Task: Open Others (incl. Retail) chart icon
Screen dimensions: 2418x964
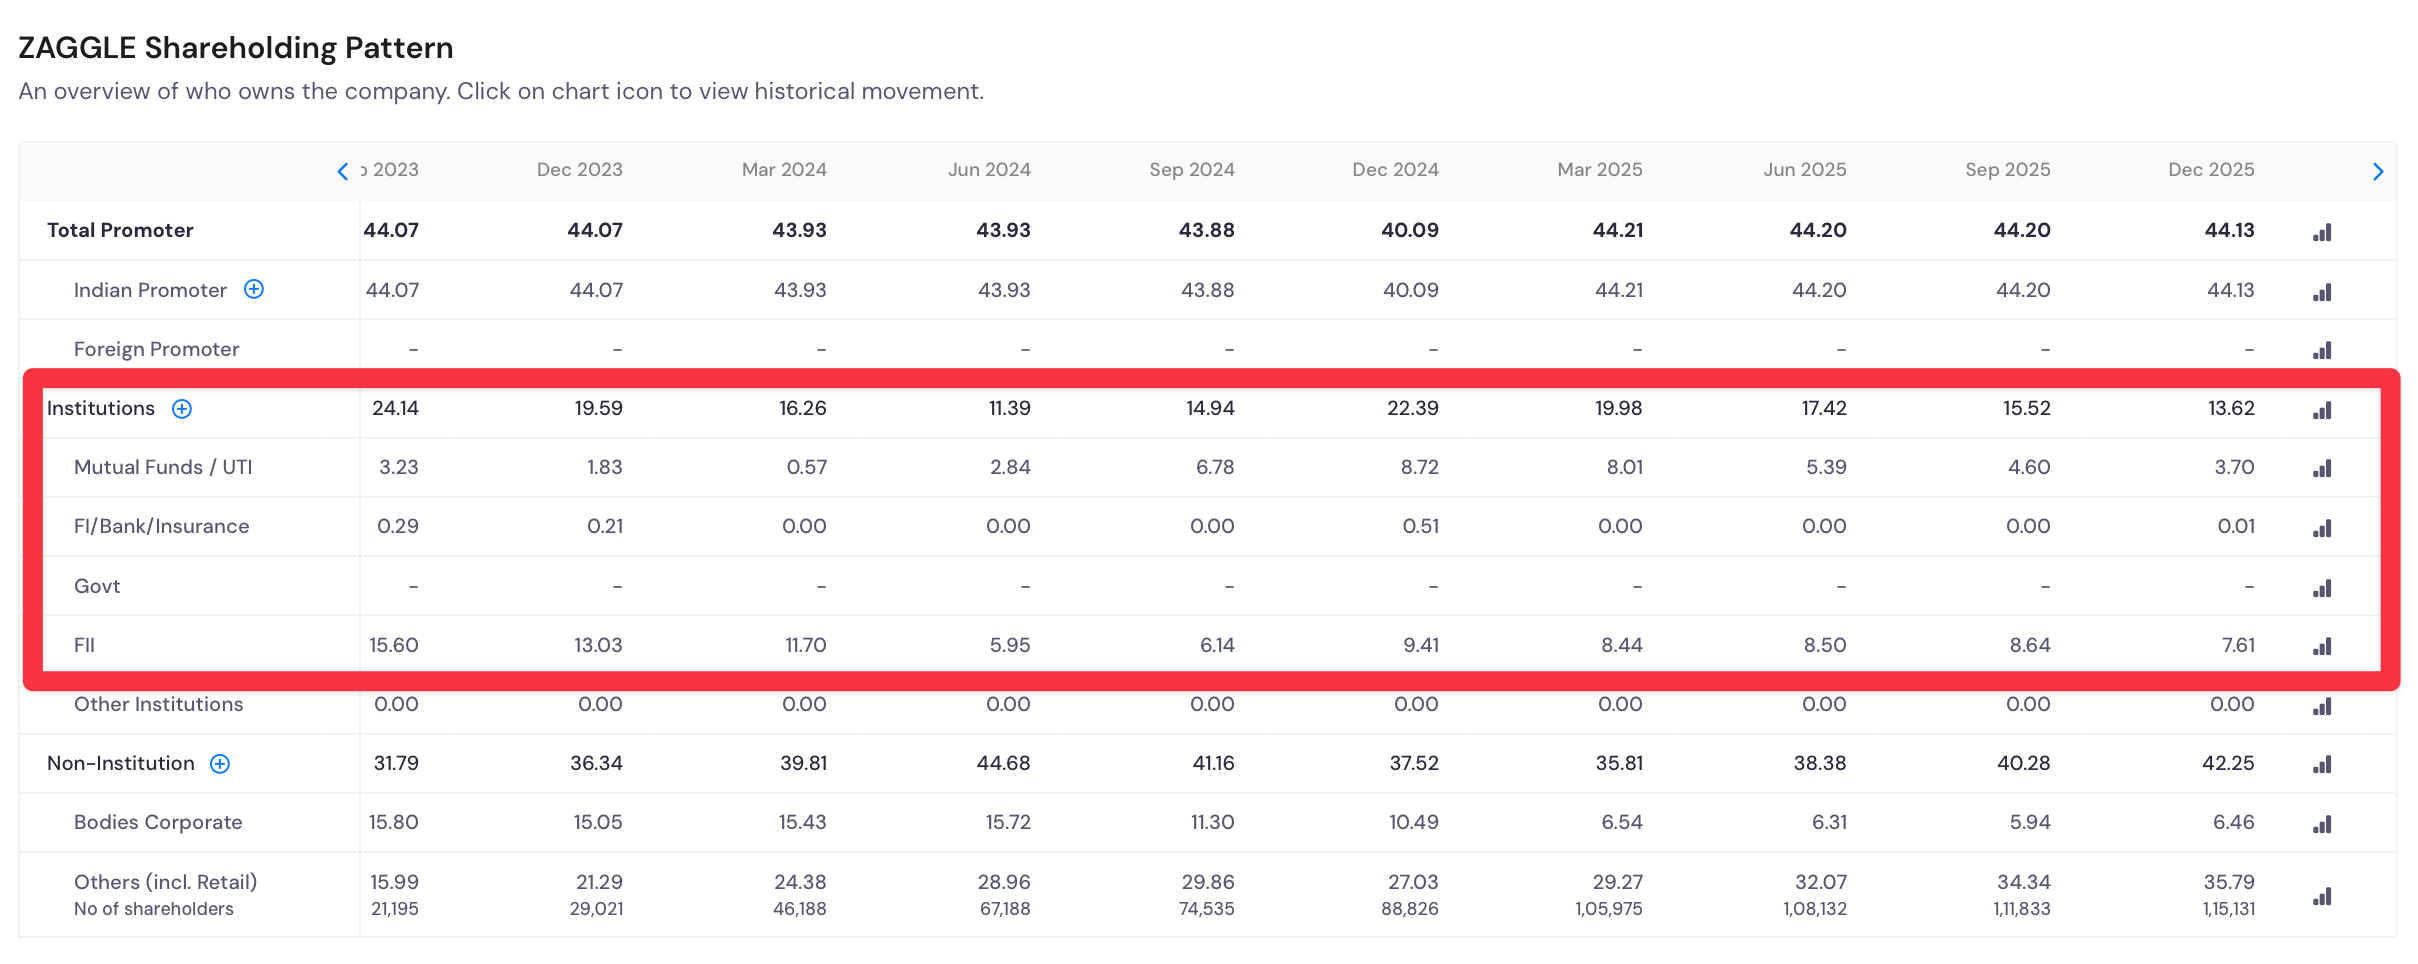Action: 2322,896
